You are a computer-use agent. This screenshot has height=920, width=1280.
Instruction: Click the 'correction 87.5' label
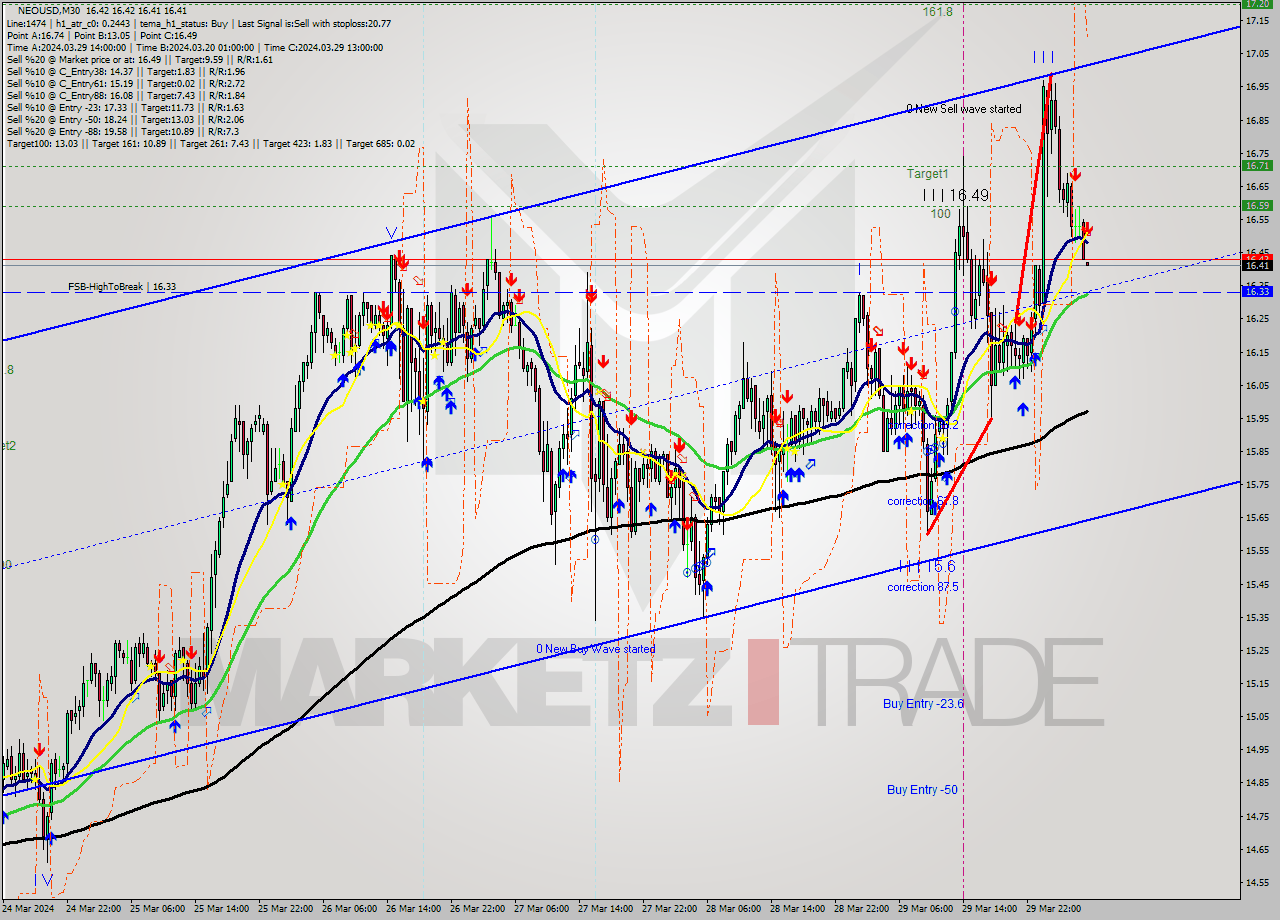922,587
